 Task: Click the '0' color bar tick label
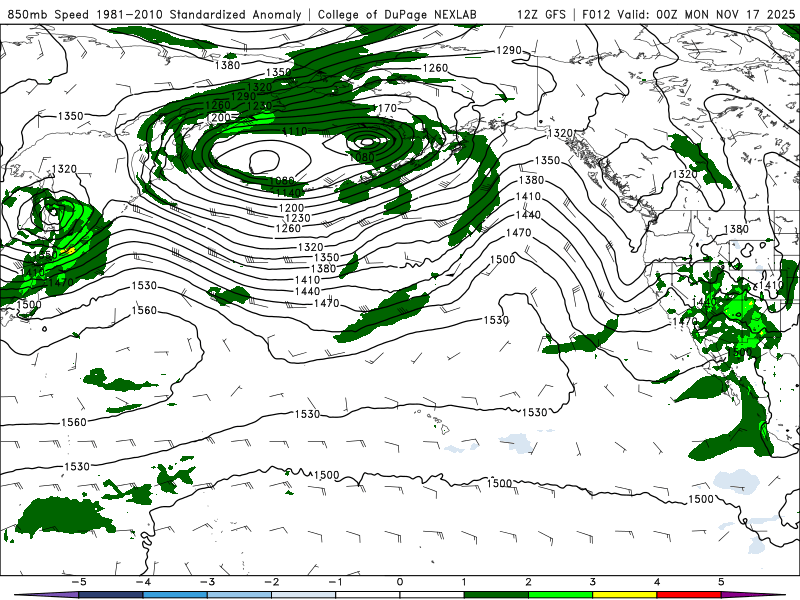pos(400,582)
